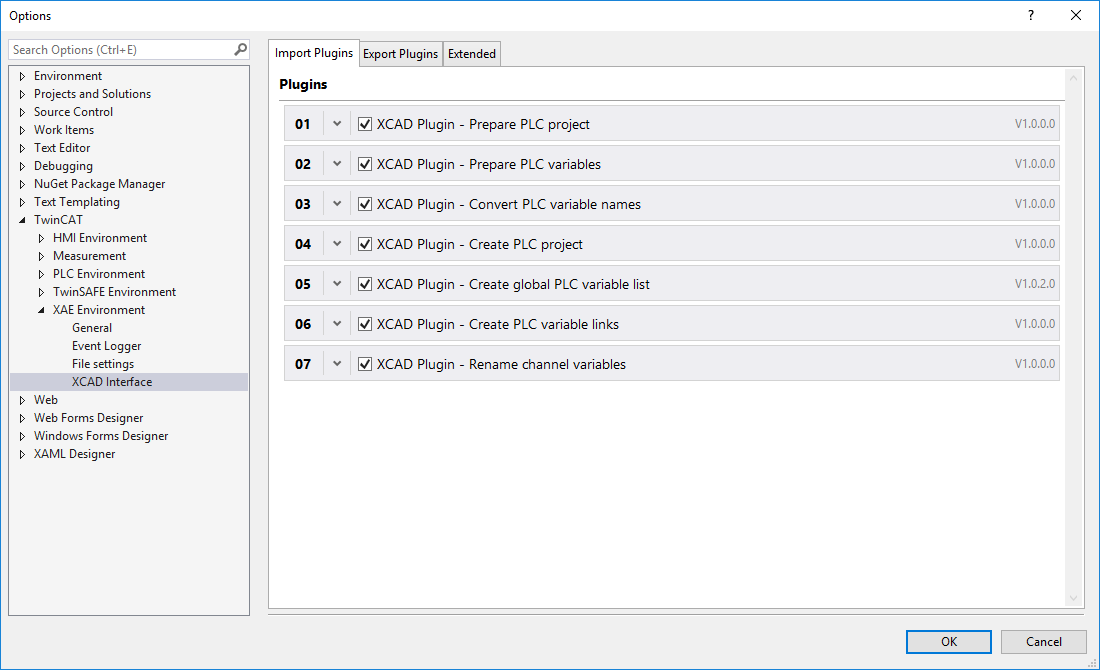Click version V1.0.2.0 of plugin 05
The width and height of the screenshot is (1100, 670).
pos(1035,284)
